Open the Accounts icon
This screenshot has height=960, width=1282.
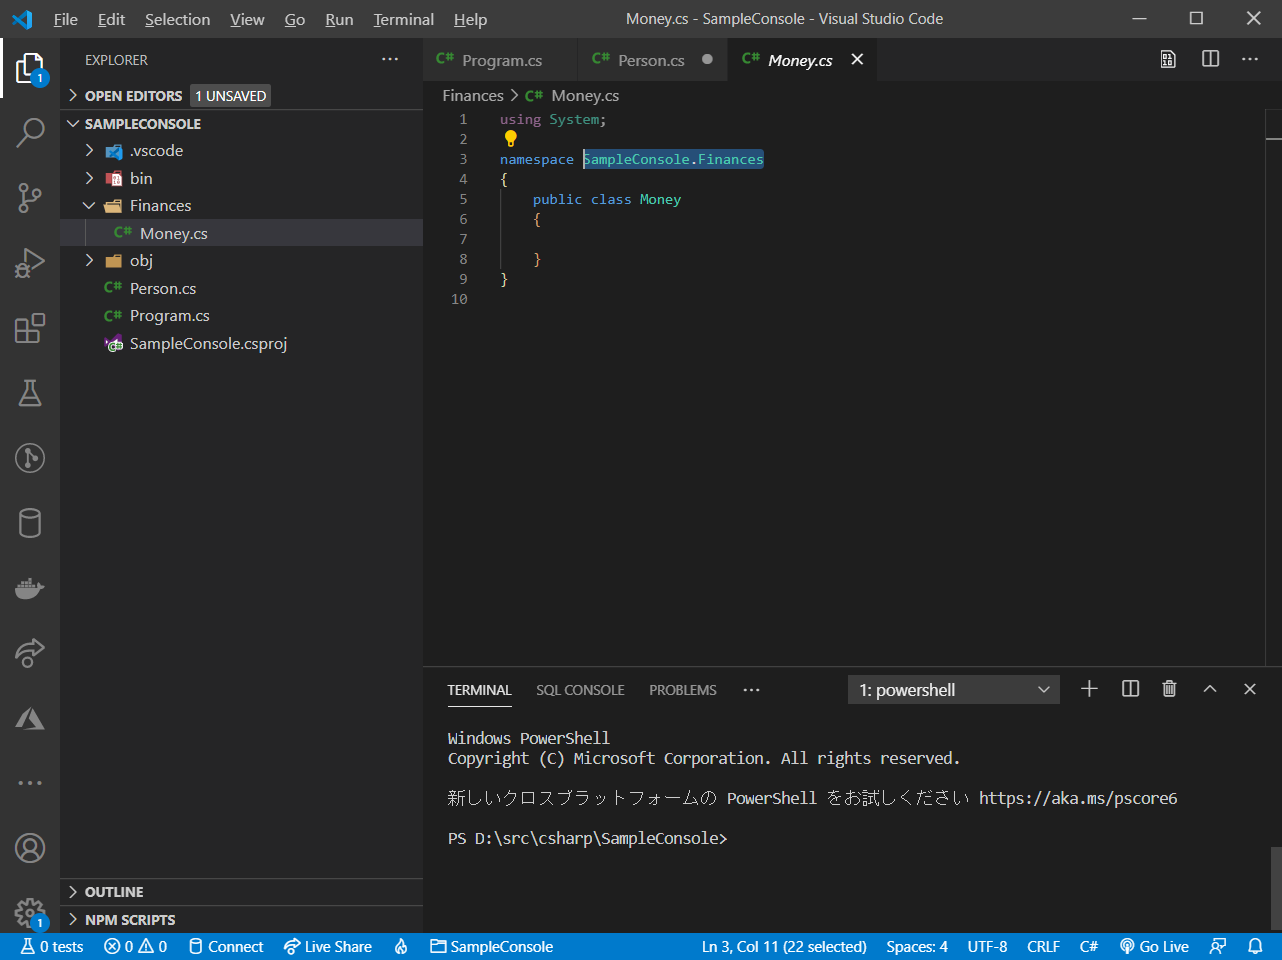[x=30, y=848]
